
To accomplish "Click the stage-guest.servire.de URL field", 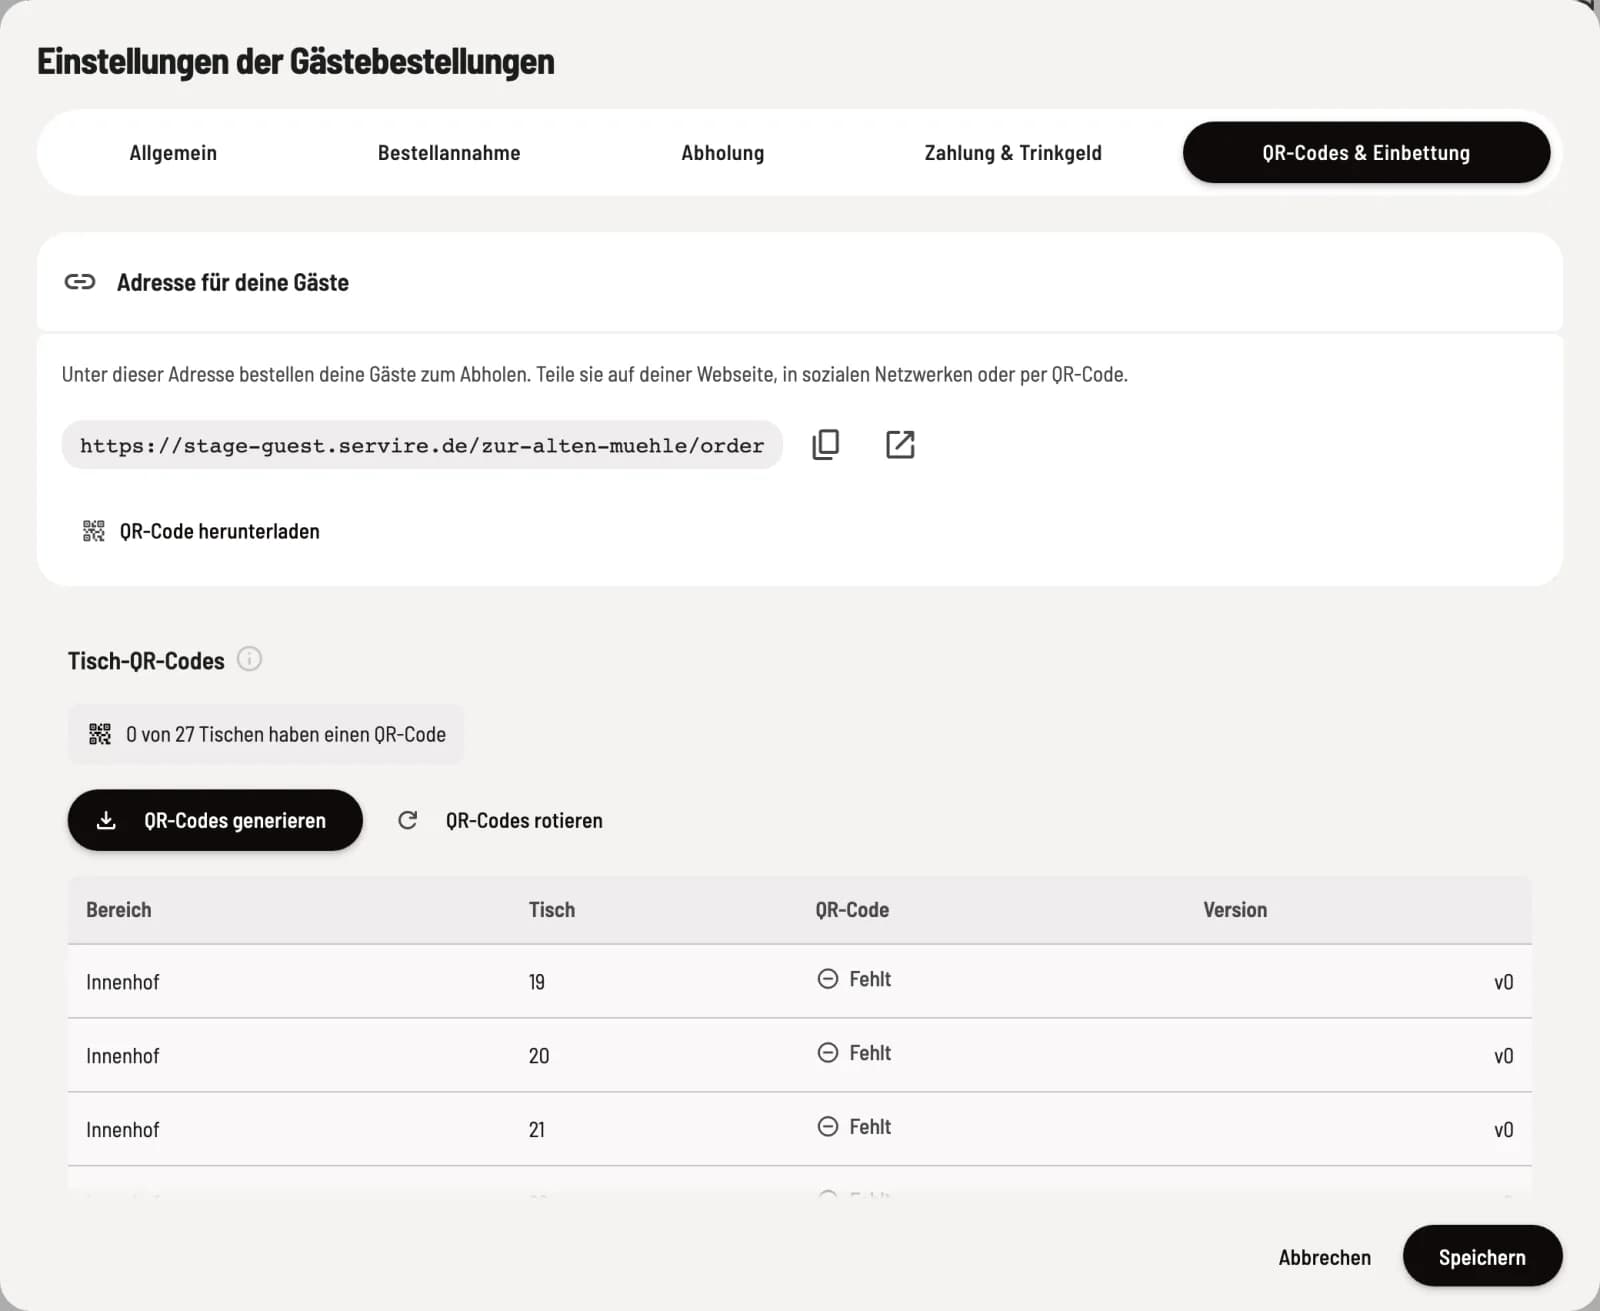I will 422,445.
